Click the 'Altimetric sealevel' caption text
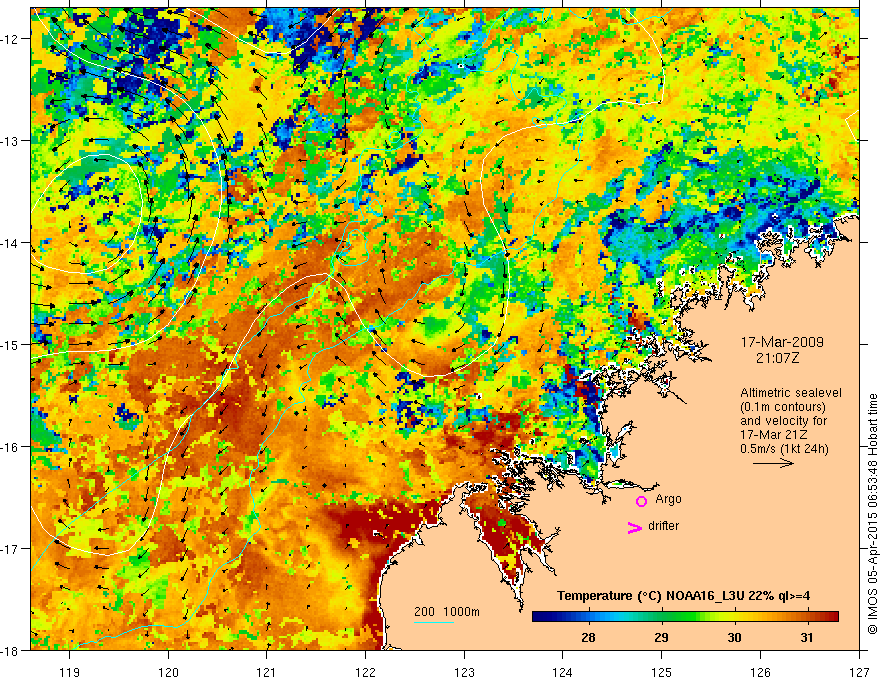Viewport: 880px width, 680px height. [x=791, y=393]
